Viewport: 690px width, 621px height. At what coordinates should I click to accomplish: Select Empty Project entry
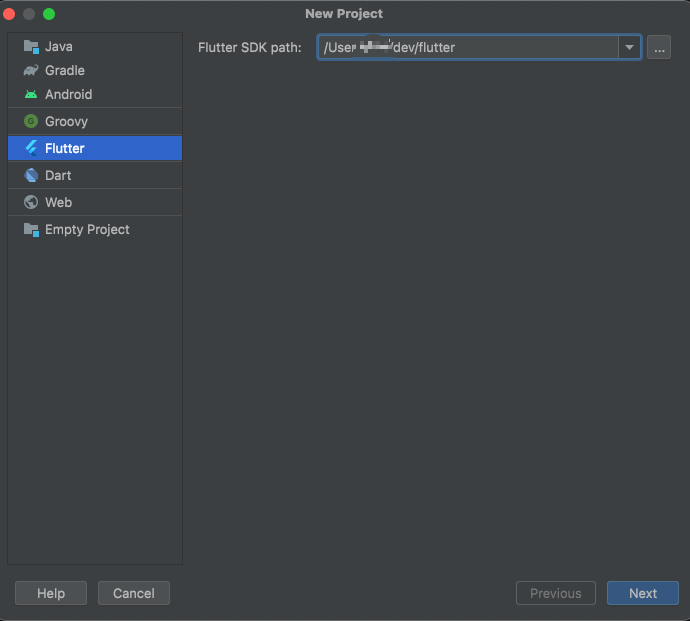(95, 230)
